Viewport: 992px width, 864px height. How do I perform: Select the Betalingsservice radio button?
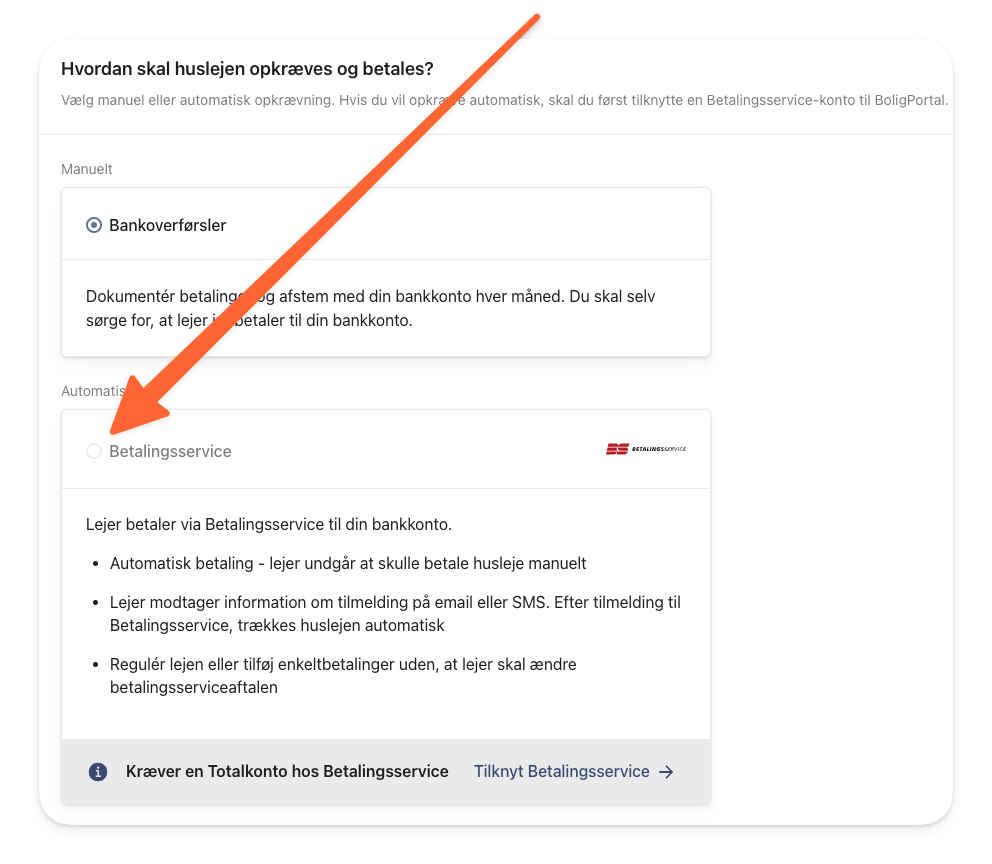tap(94, 451)
